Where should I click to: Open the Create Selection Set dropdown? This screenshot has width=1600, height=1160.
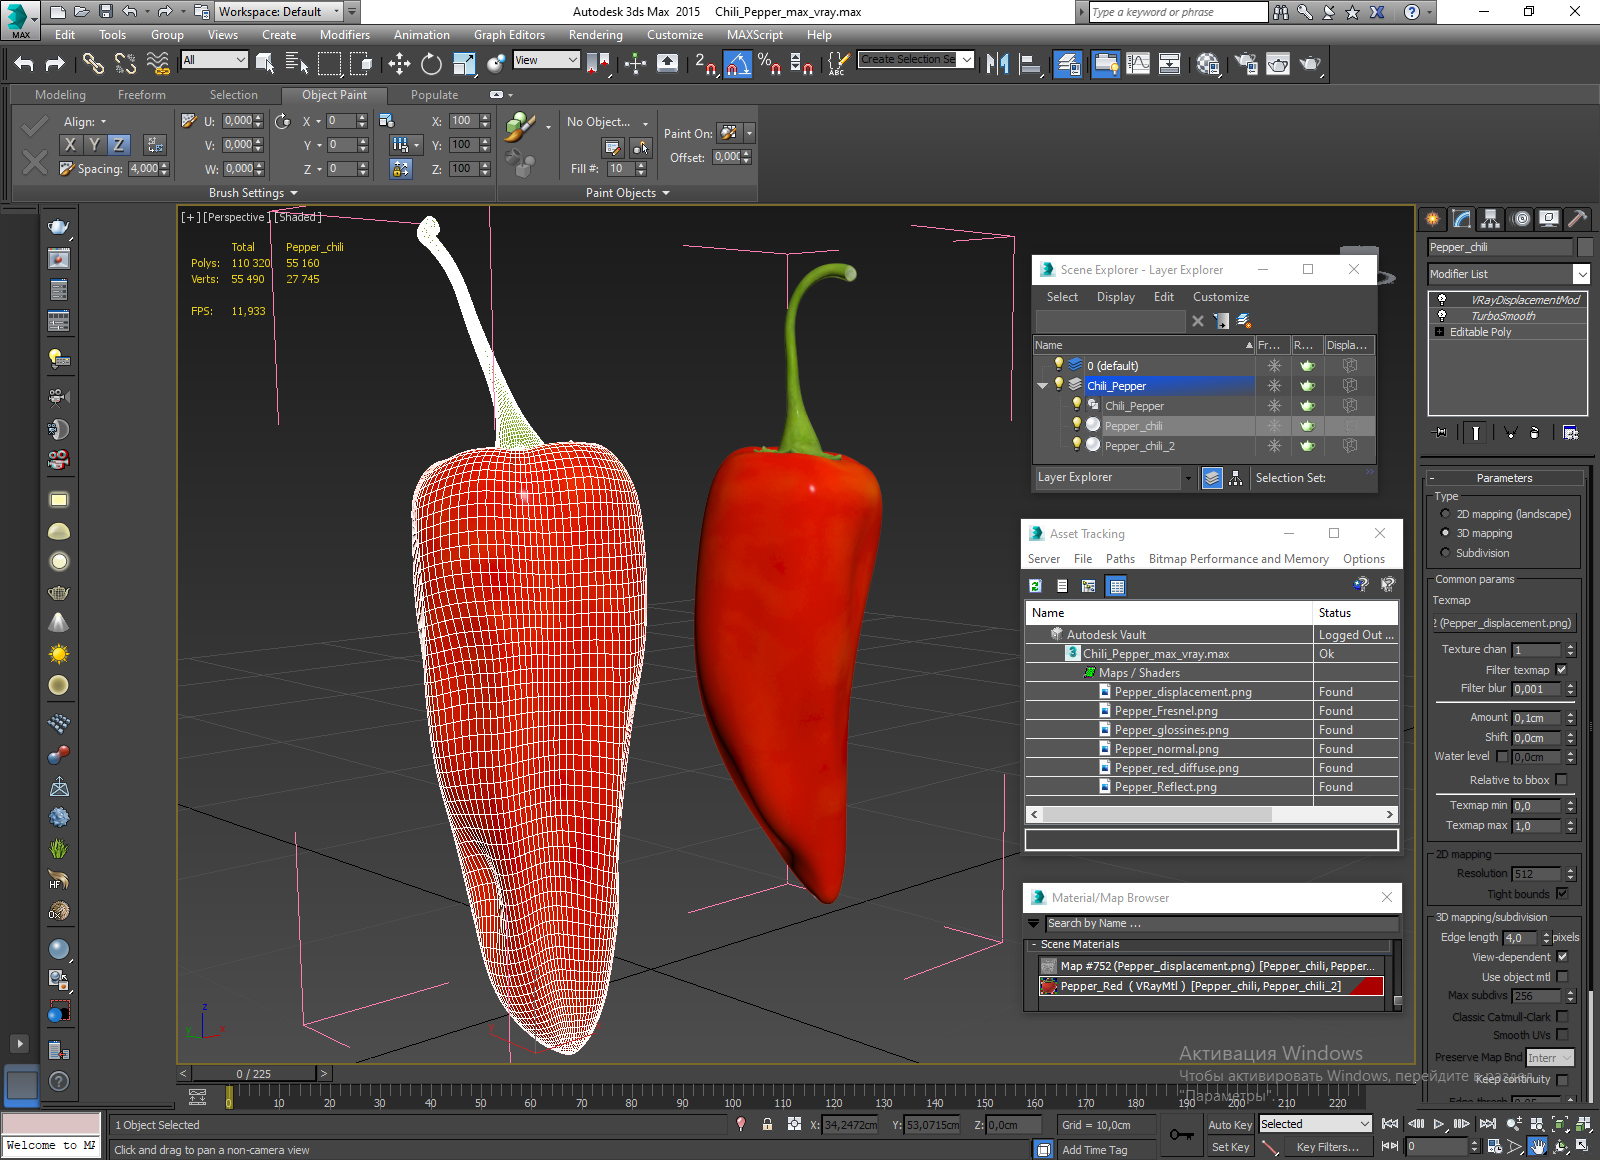[966, 60]
